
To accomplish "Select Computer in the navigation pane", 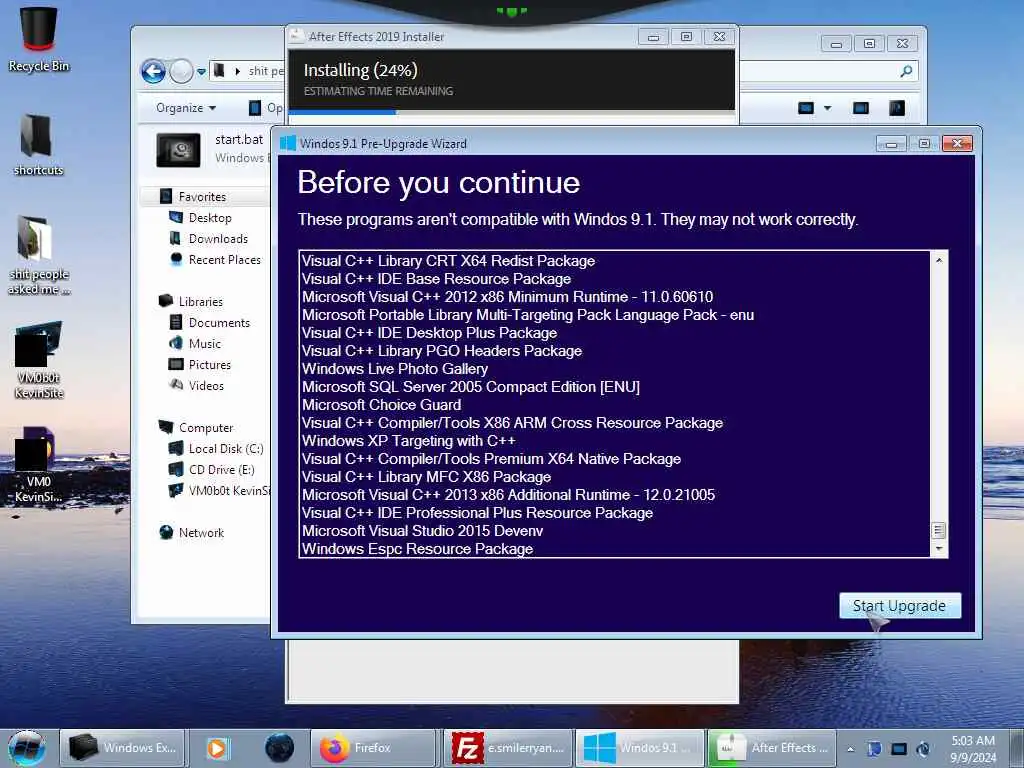I will pyautogui.click(x=206, y=428).
